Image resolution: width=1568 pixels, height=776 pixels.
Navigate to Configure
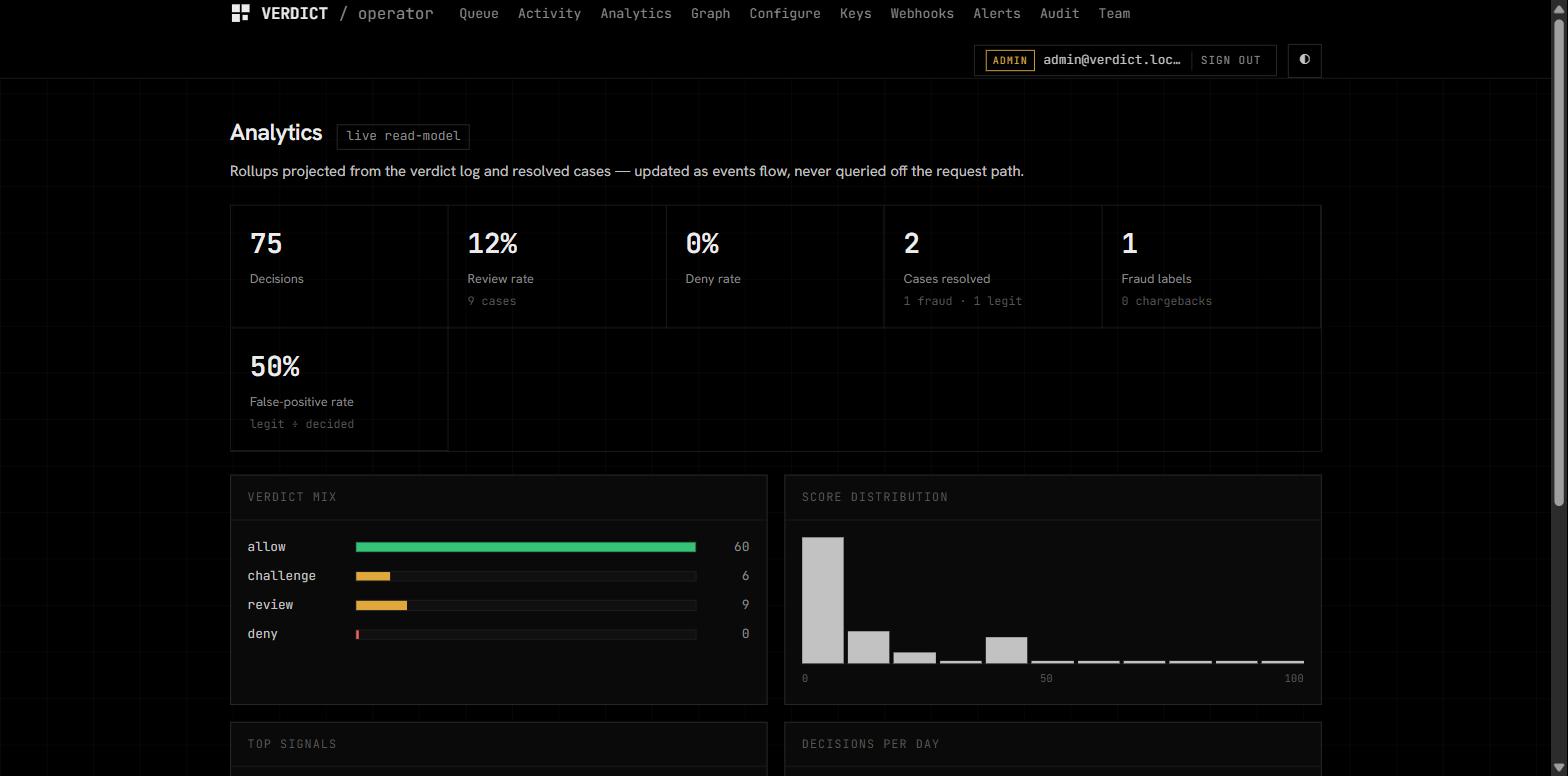(785, 14)
